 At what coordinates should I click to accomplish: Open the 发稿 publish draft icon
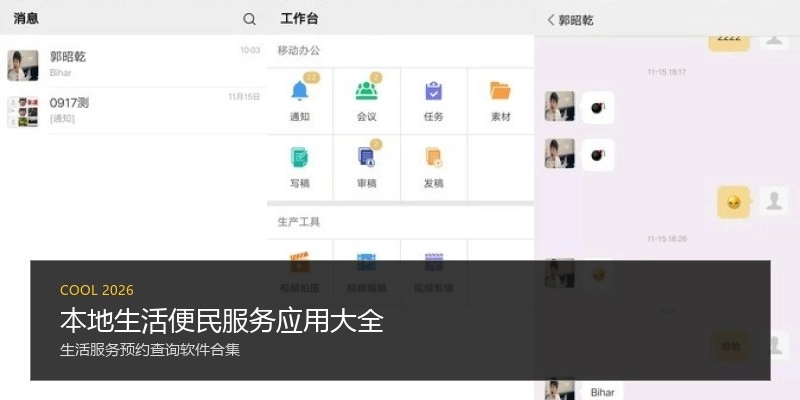[434, 157]
